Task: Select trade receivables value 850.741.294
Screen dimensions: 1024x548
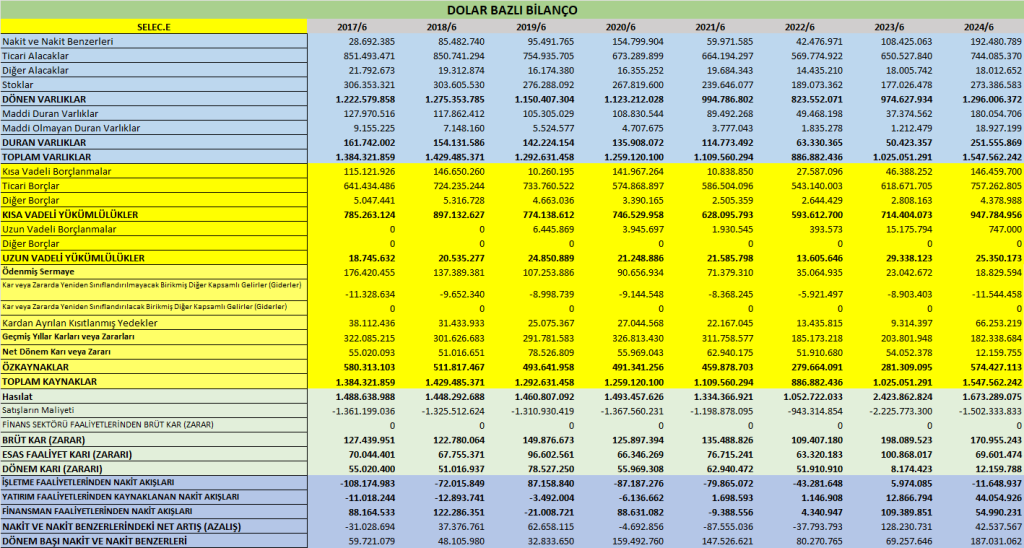Action: pyautogui.click(x=458, y=56)
